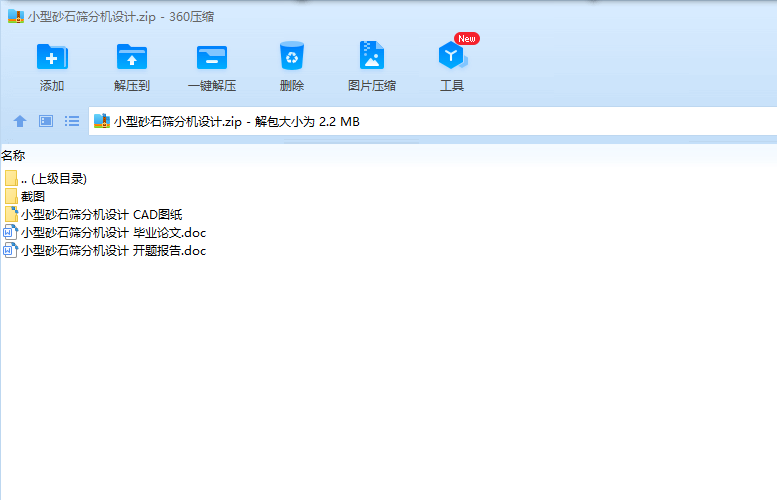Viewport: 777px width, 500px height.
Task: Click the 360压缩 app icon in title bar
Action: pos(16,16)
